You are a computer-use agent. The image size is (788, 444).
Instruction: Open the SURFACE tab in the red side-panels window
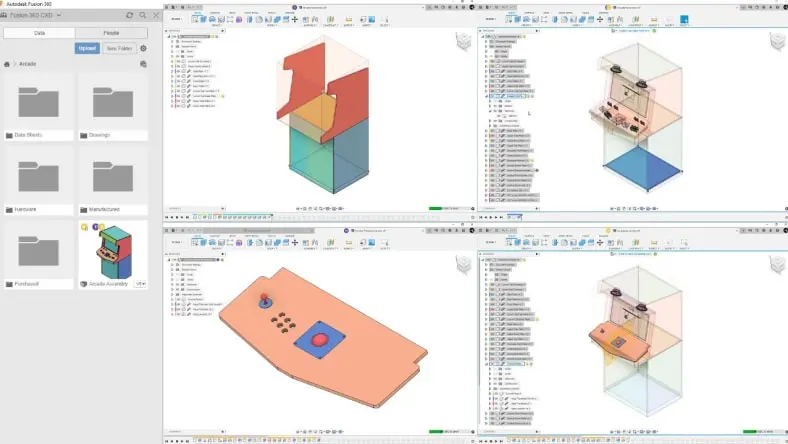pyautogui.click(x=215, y=13)
